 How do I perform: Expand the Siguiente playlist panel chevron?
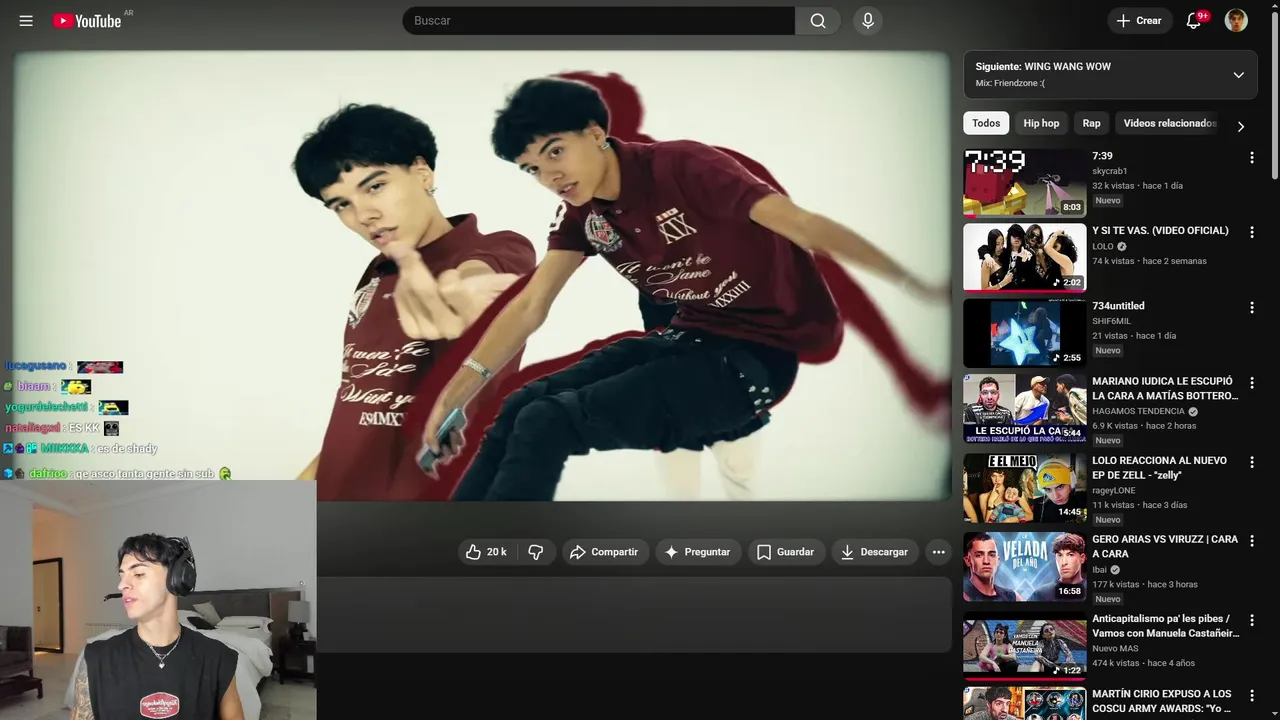pyautogui.click(x=1238, y=75)
